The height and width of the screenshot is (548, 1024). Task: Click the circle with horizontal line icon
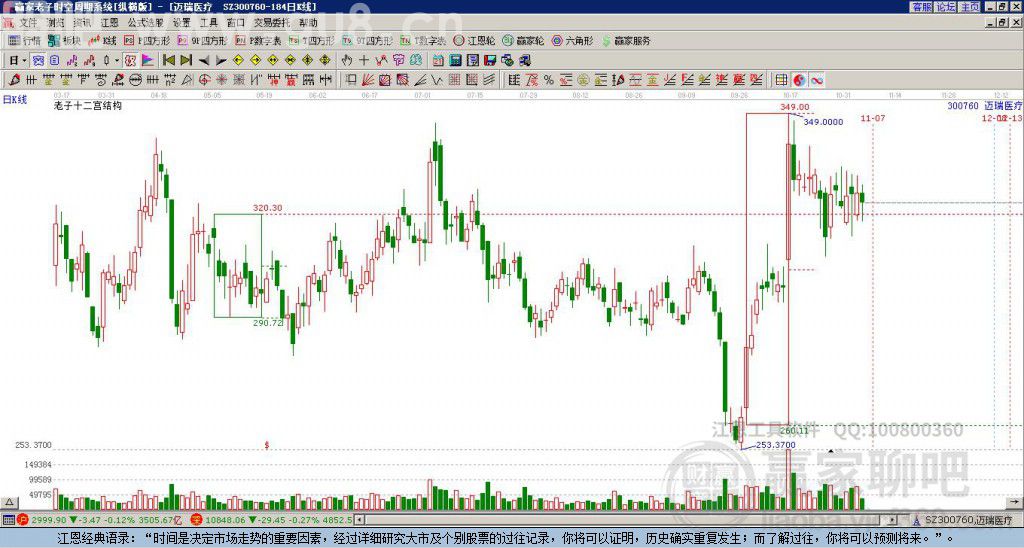pyautogui.click(x=135, y=80)
